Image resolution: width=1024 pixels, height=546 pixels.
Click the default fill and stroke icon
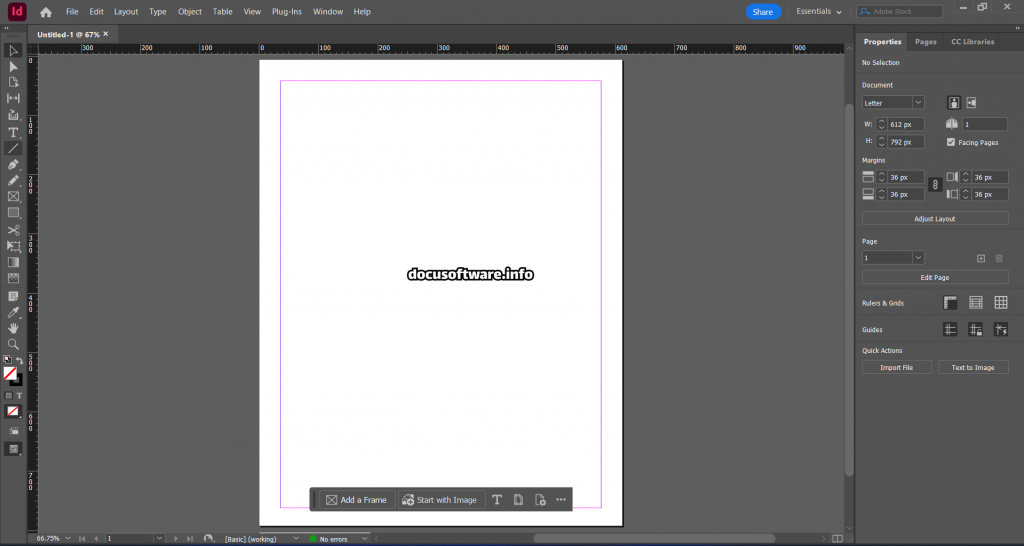pos(7,360)
